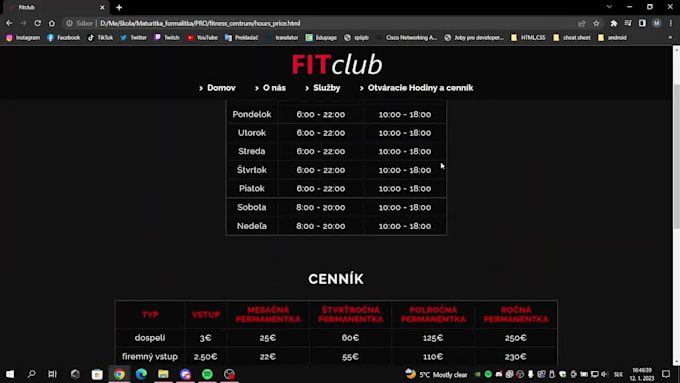680x383 pixels.
Task: Open Windows taskbar search
Action: [31, 374]
